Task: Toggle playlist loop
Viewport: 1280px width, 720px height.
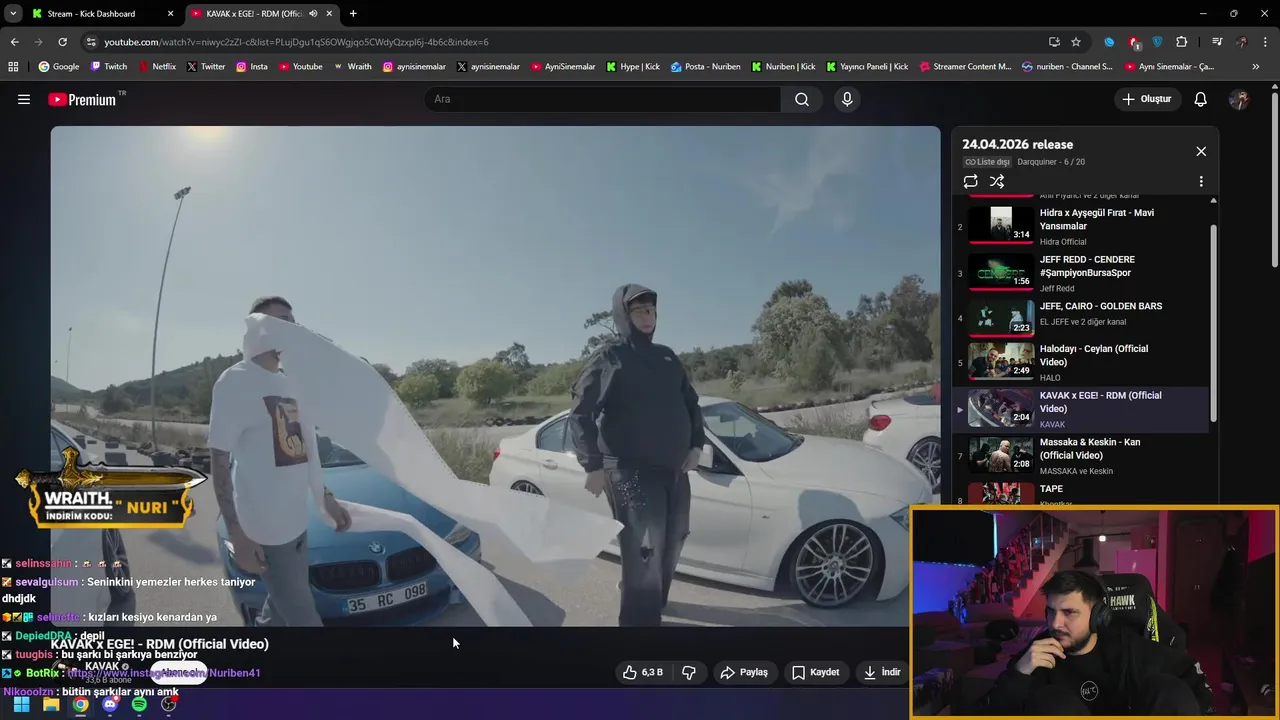Action: 971,181
